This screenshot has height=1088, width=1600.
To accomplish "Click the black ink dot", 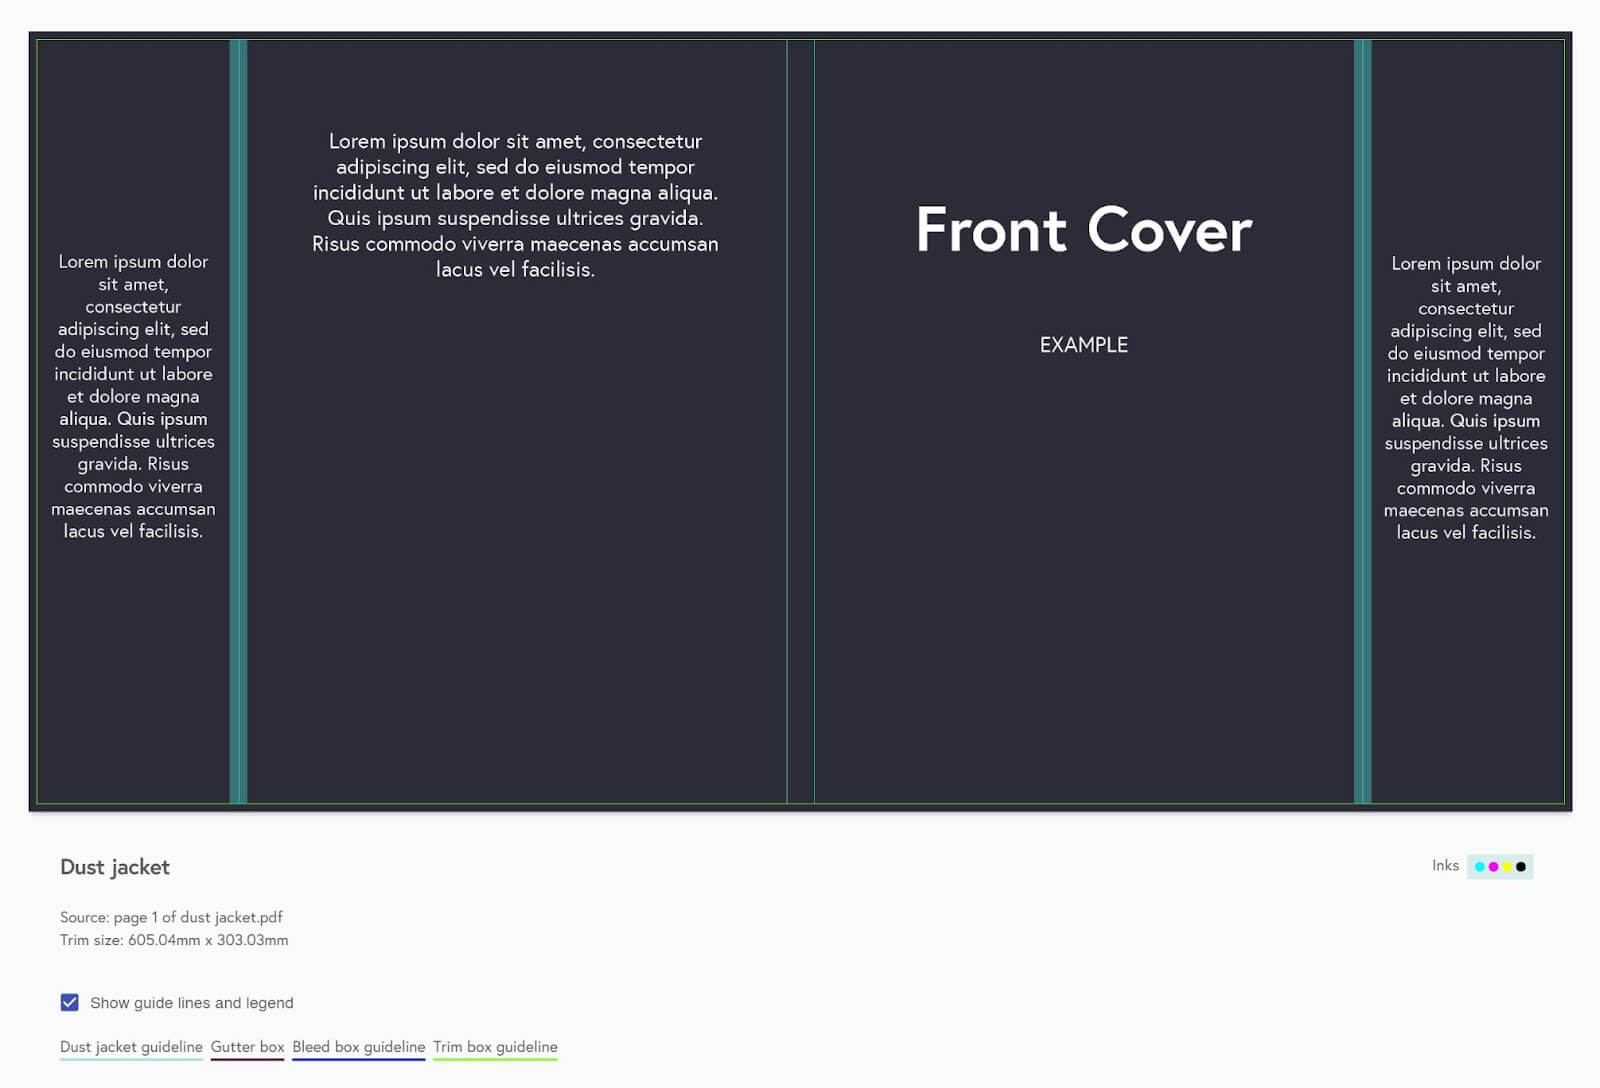I will [1521, 867].
